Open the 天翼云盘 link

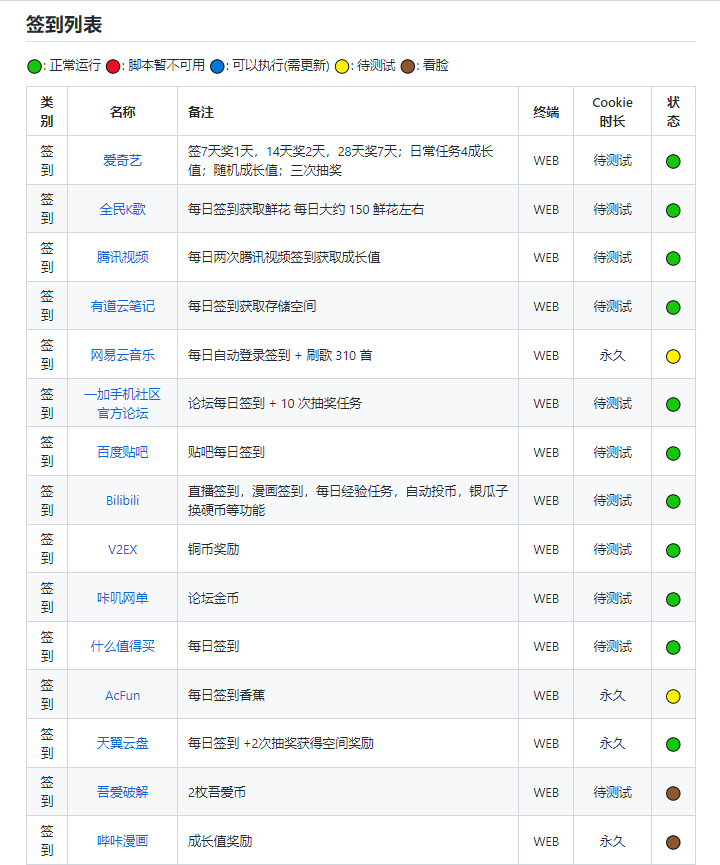pos(122,743)
